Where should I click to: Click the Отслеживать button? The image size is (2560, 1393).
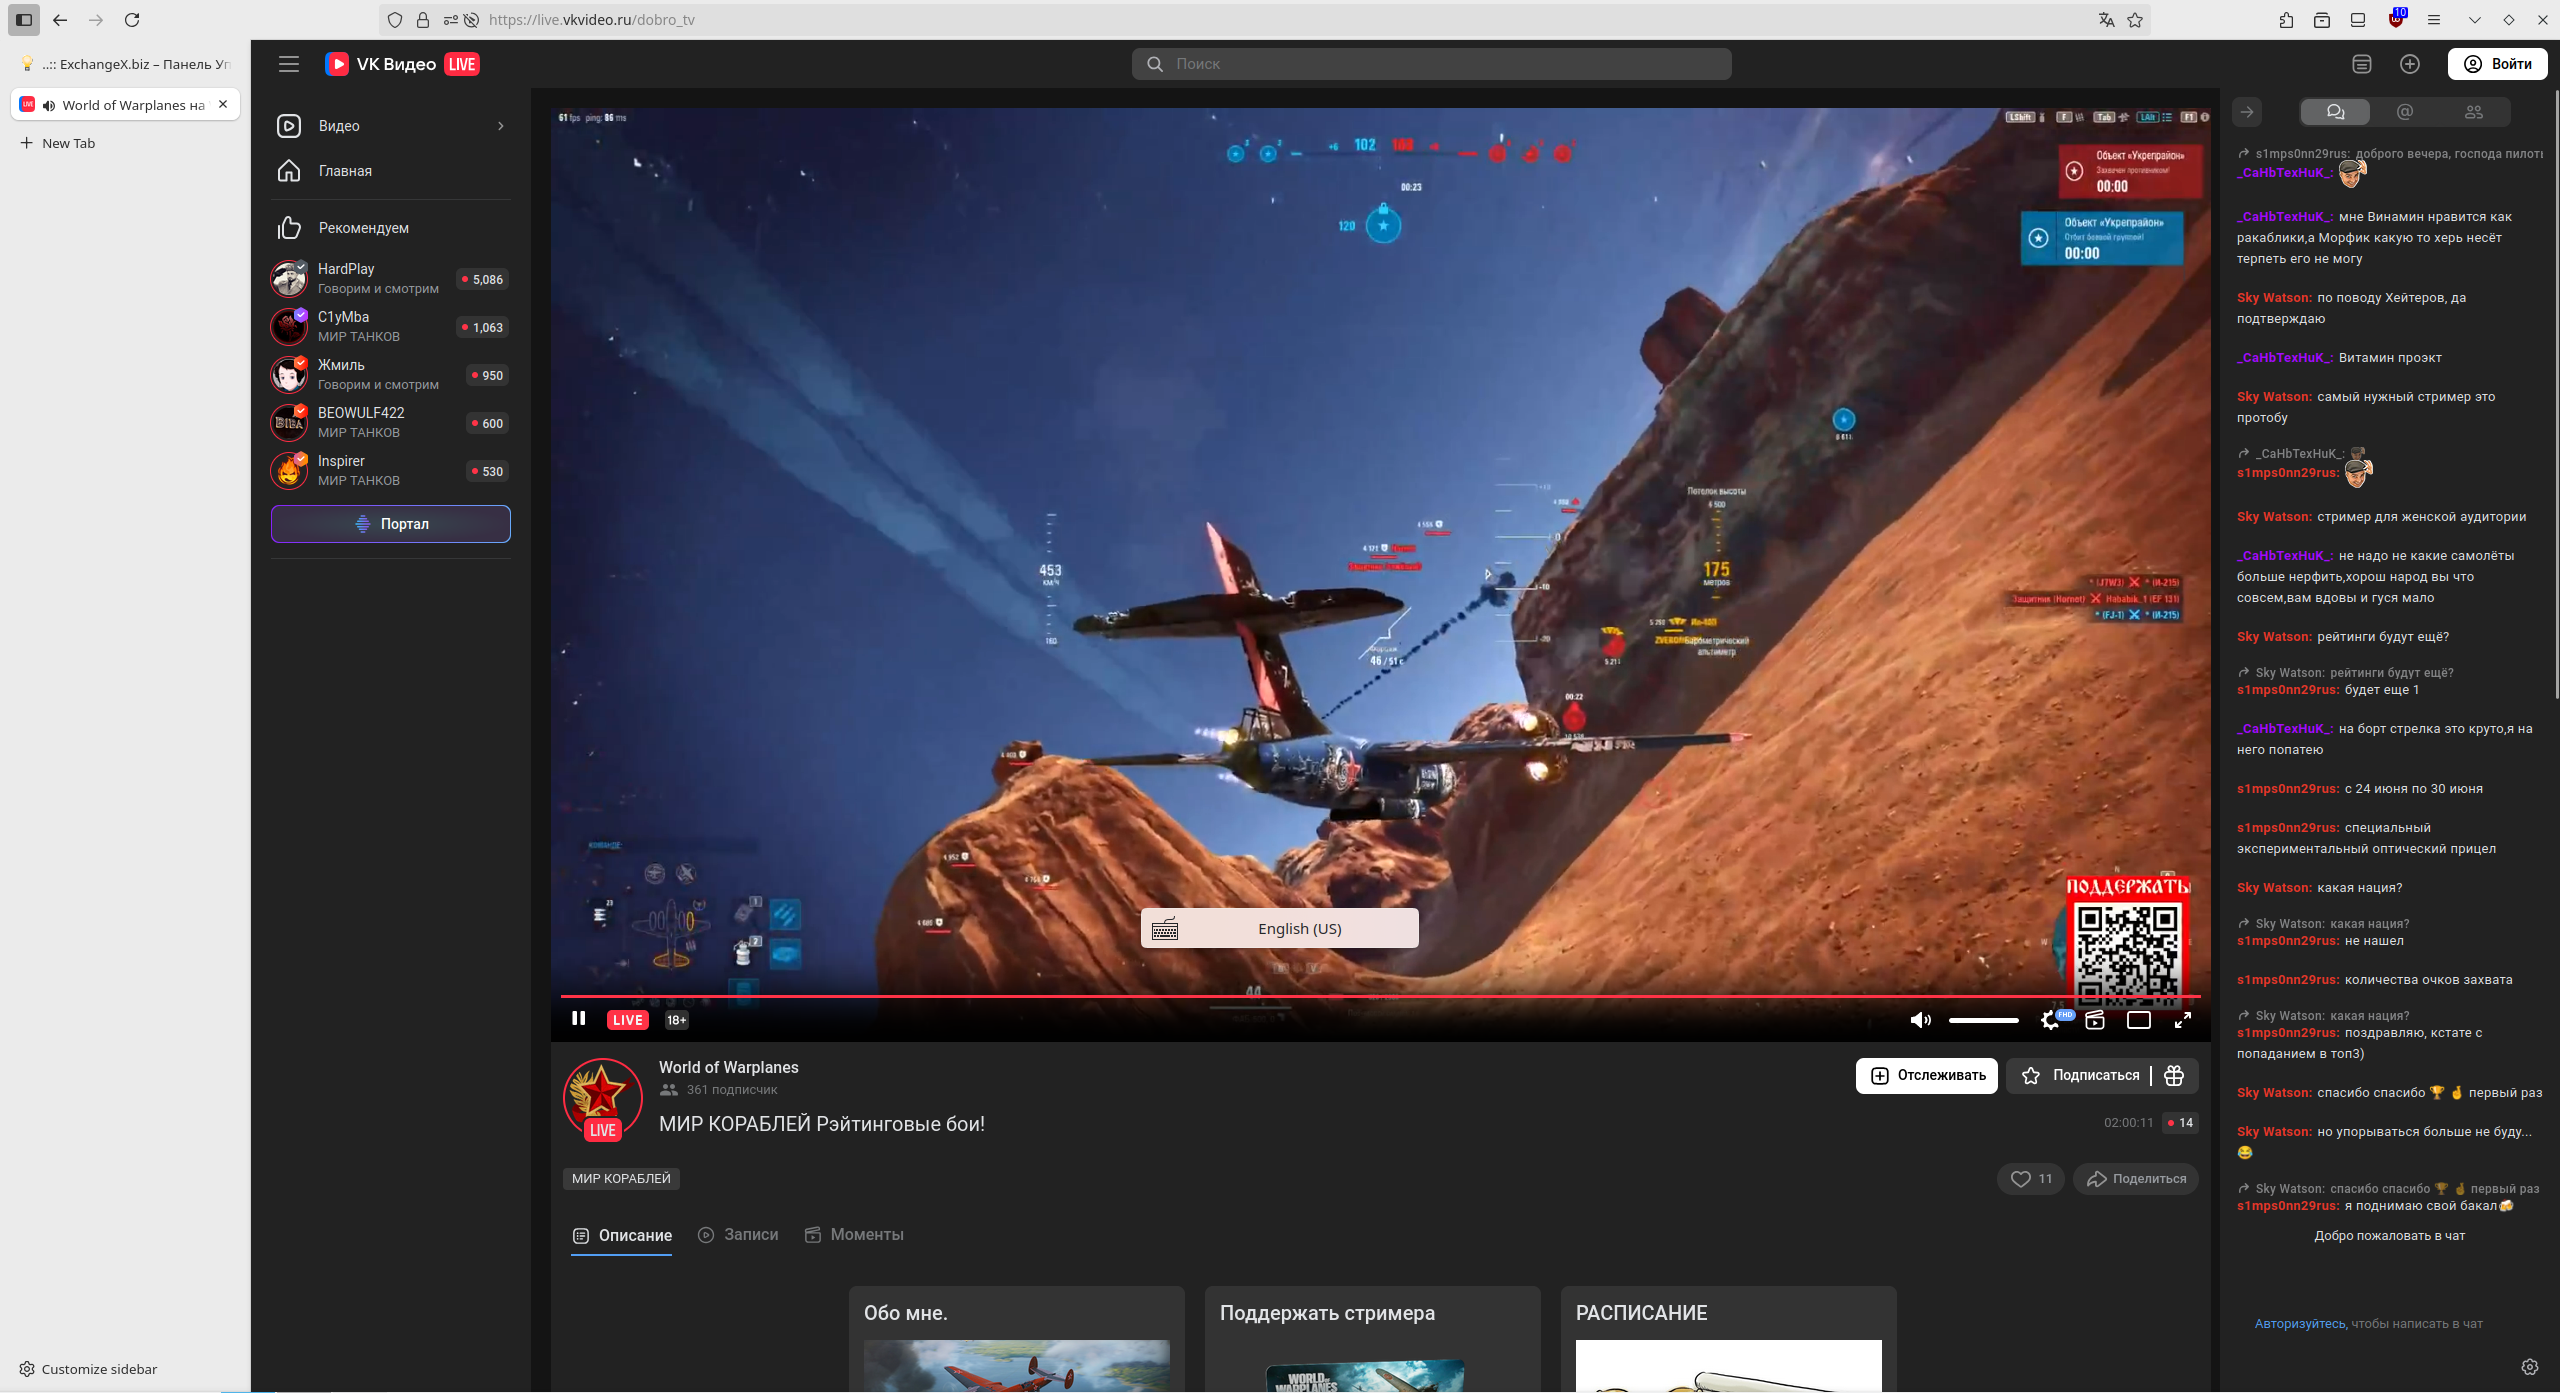click(x=1926, y=1075)
